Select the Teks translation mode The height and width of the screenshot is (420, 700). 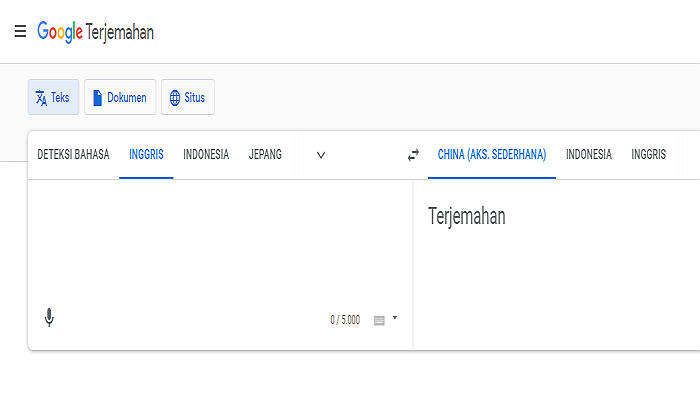[x=53, y=97]
